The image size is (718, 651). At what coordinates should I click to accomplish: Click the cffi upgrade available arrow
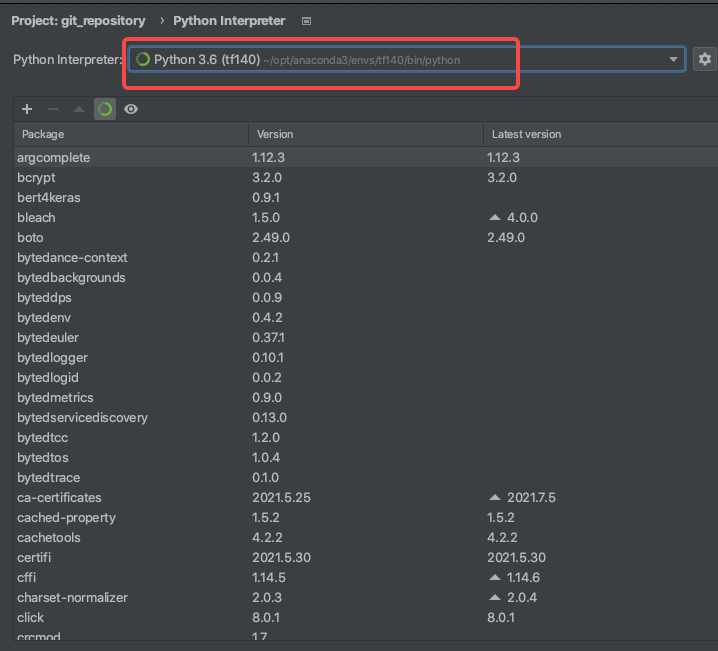(494, 577)
